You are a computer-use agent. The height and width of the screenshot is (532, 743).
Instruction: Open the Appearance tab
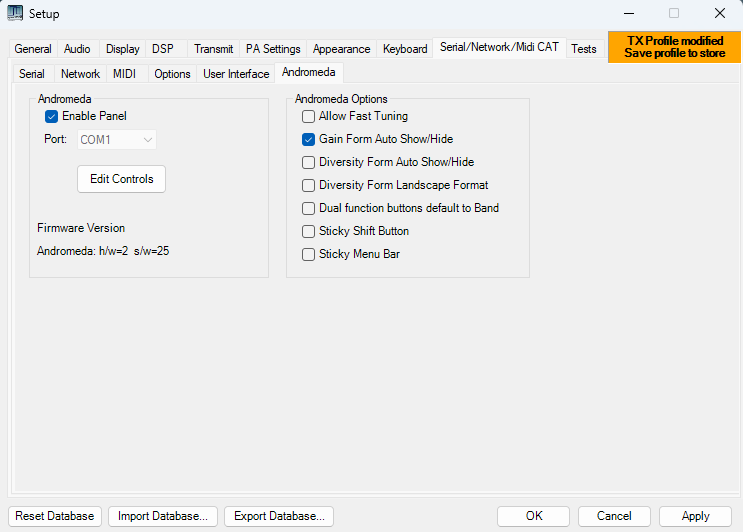[341, 49]
